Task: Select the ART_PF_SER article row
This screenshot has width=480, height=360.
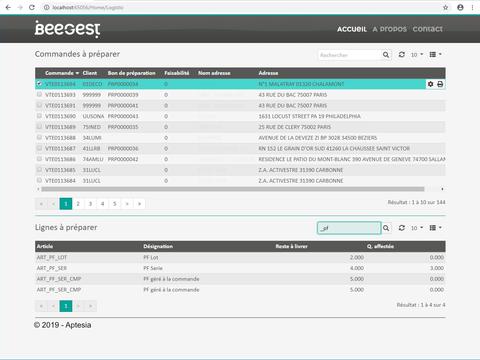Action: (240, 268)
